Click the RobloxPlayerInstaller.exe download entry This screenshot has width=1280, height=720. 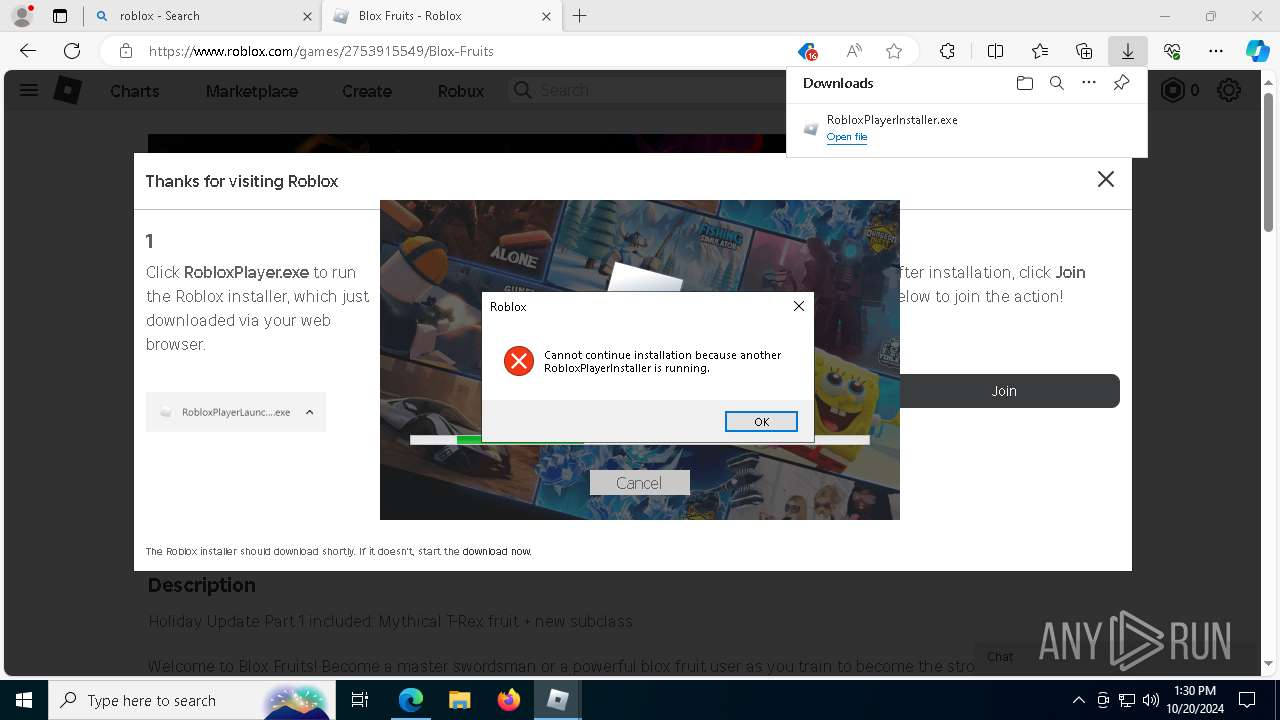pos(966,128)
